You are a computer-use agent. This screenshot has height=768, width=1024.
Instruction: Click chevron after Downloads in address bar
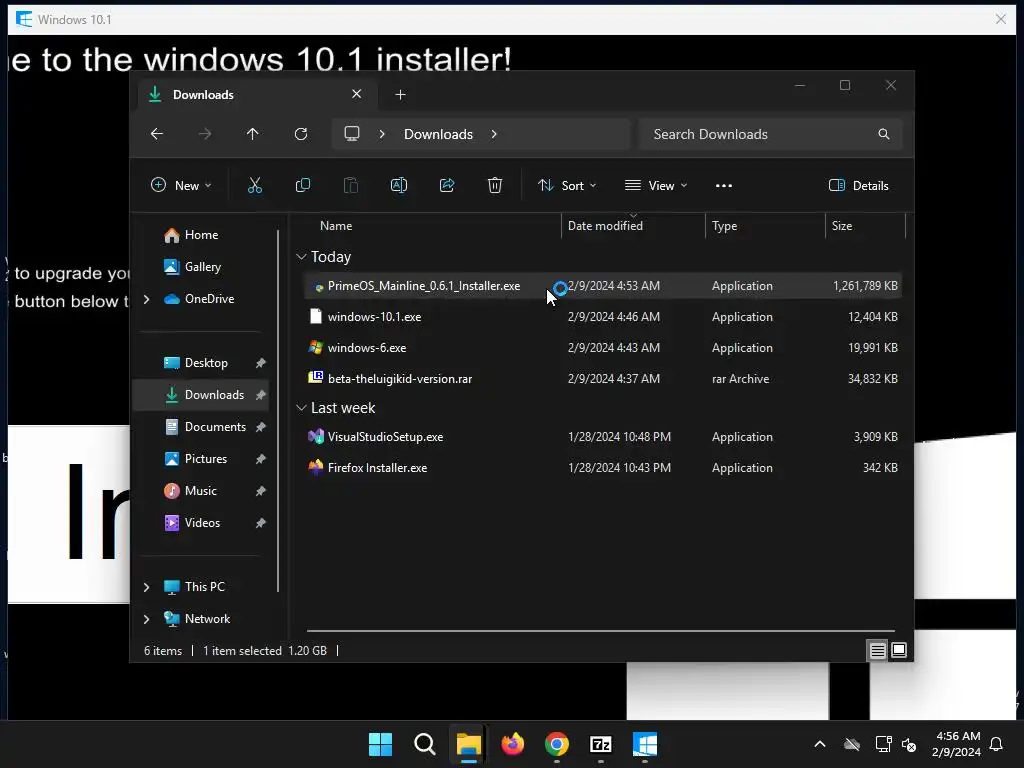coord(494,134)
